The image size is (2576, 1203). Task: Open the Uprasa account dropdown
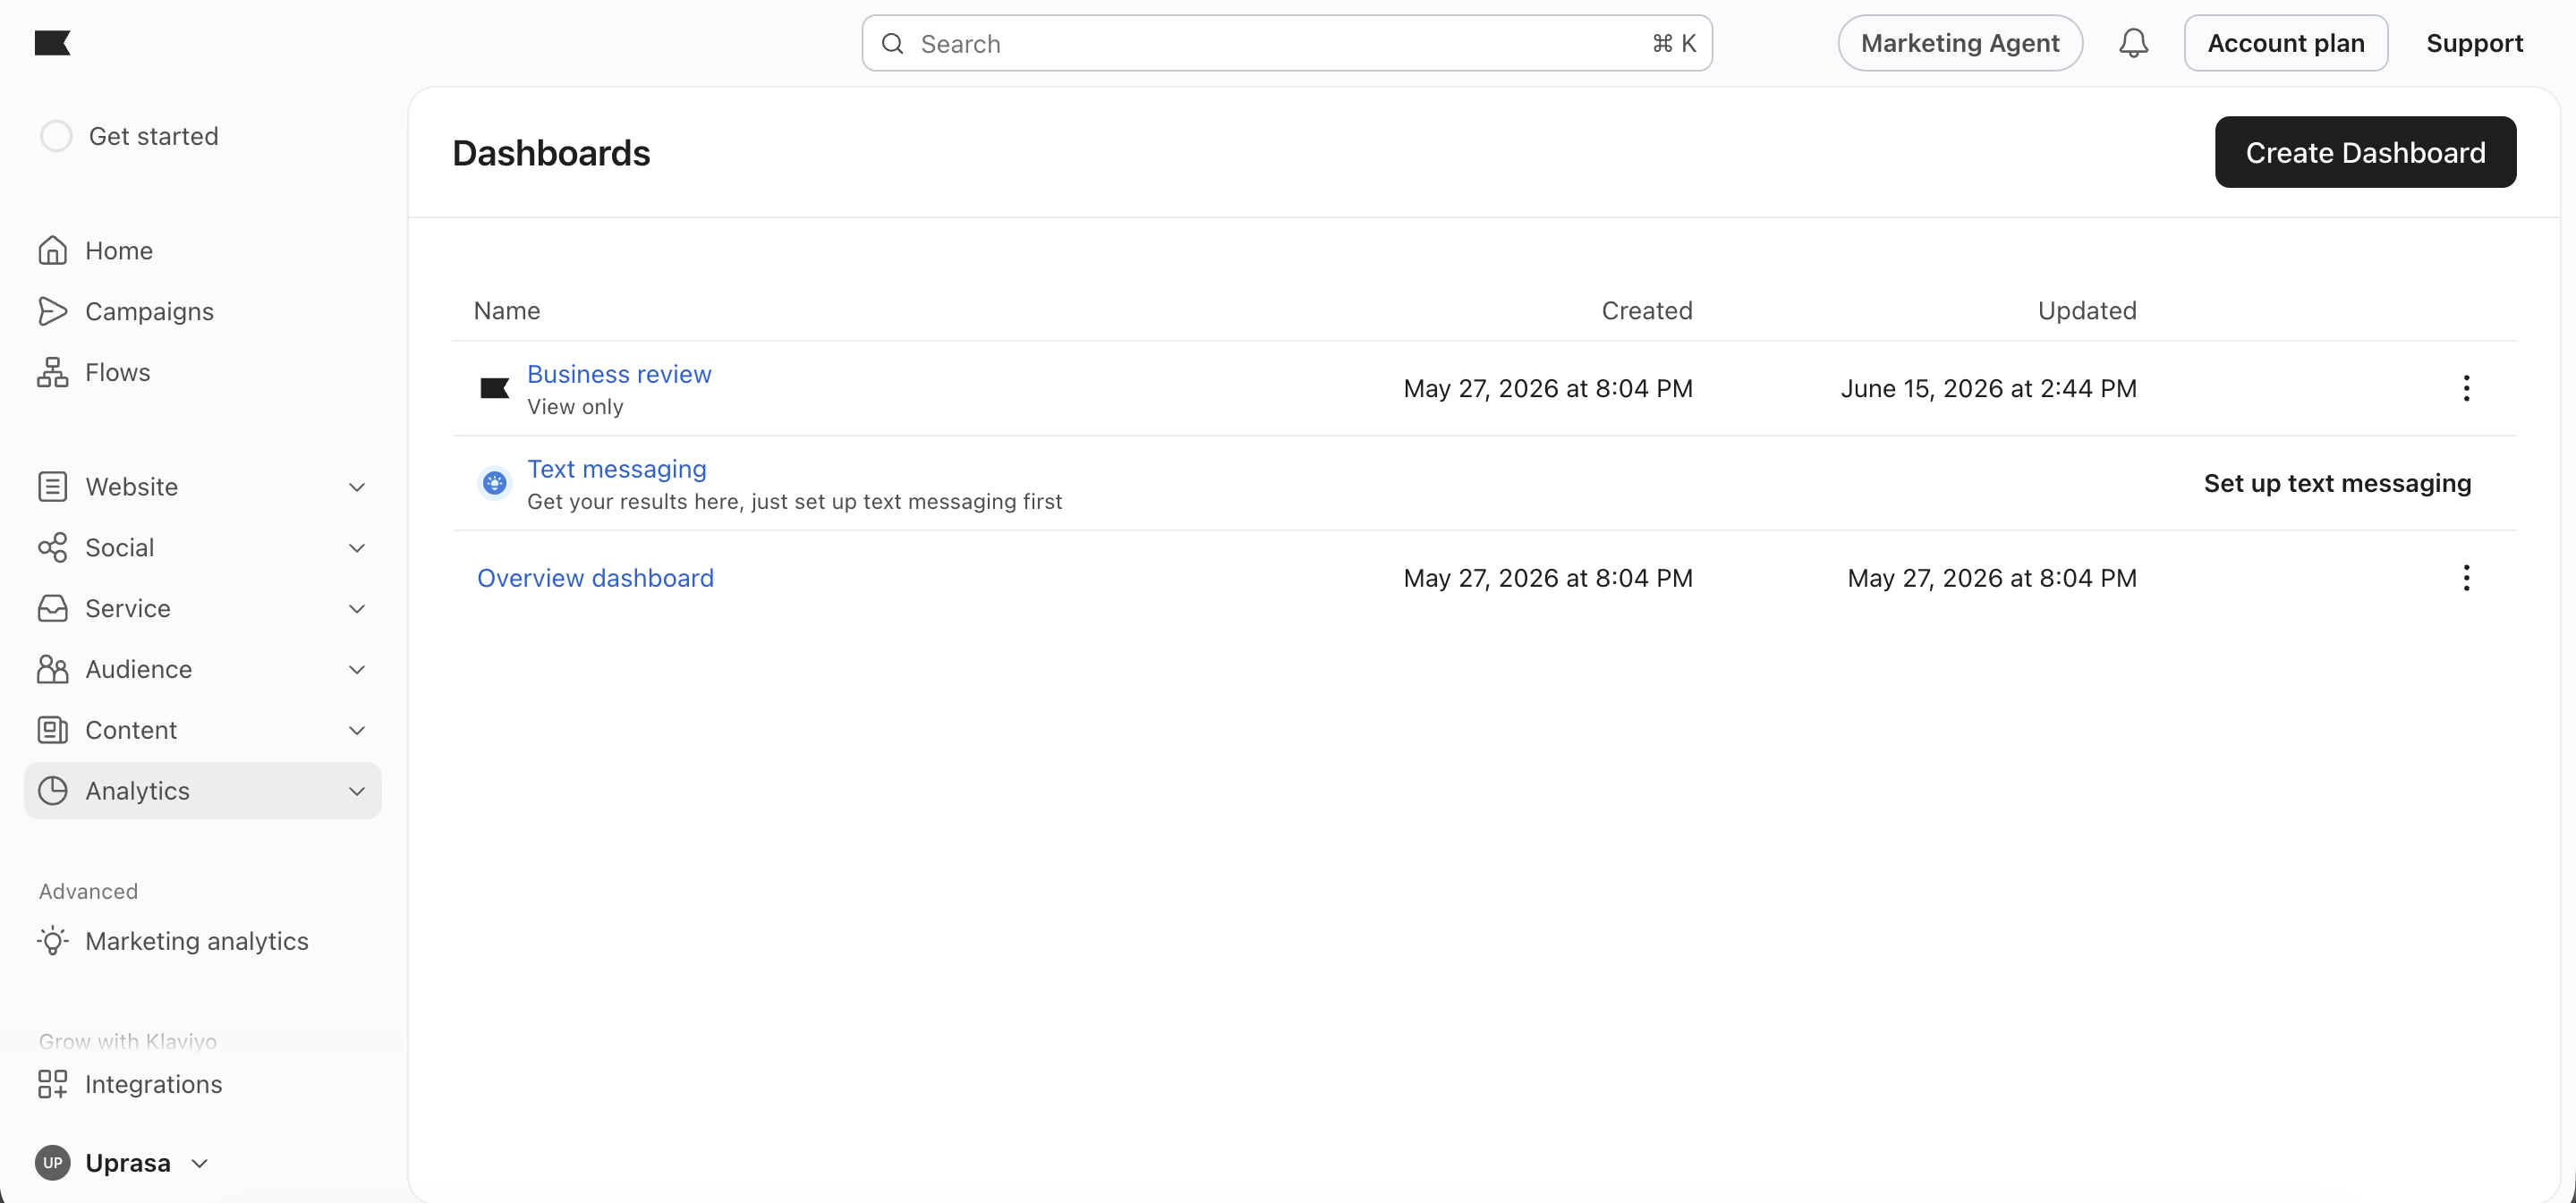[199, 1163]
